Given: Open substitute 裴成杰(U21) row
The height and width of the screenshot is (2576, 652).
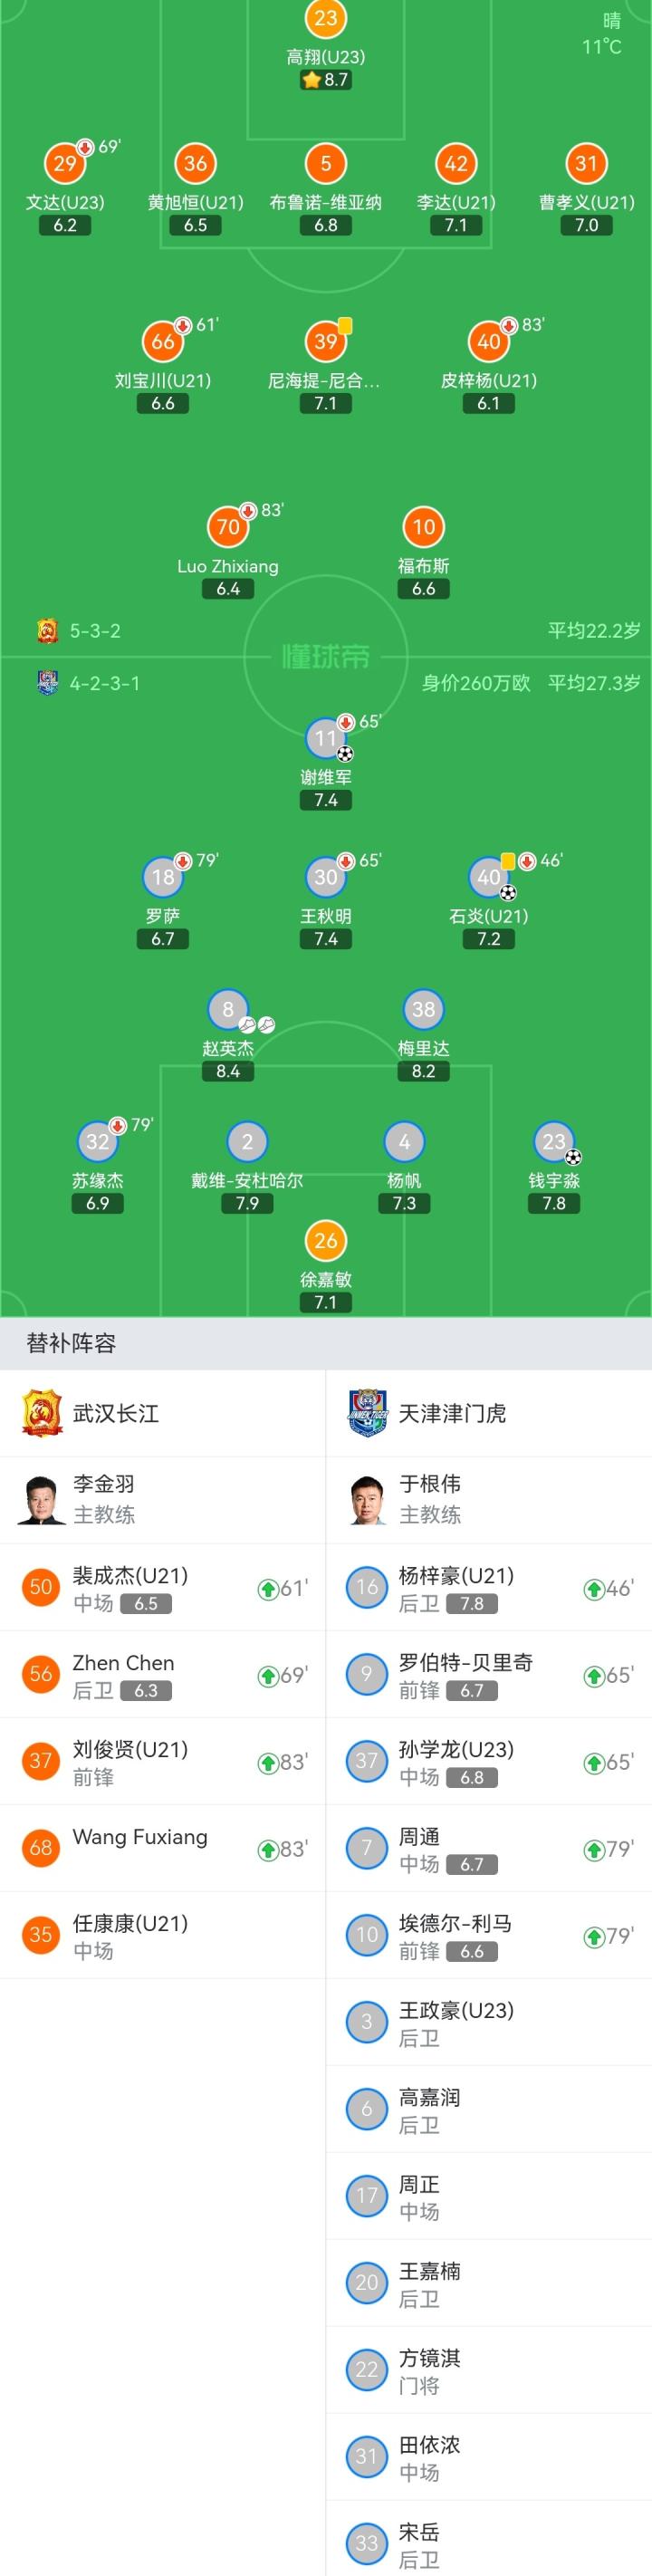Looking at the screenshot, I should [x=163, y=1588].
